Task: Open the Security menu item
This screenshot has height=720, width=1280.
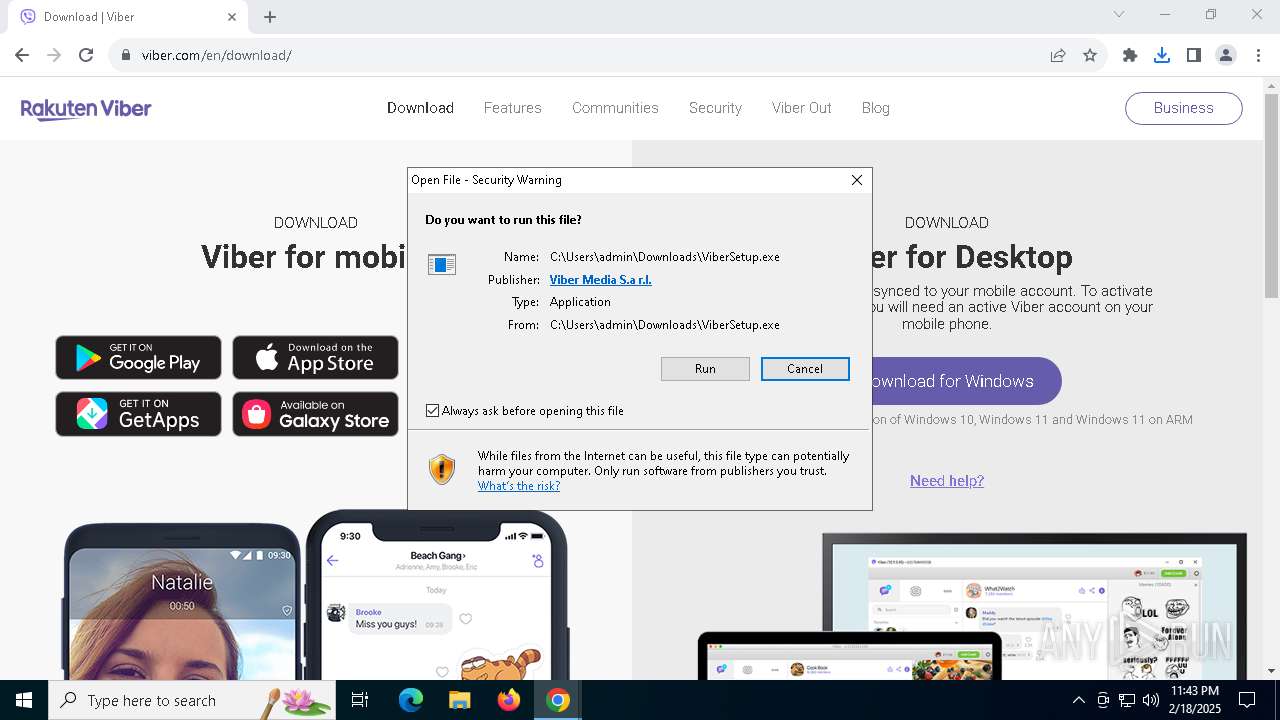Action: pyautogui.click(x=715, y=108)
